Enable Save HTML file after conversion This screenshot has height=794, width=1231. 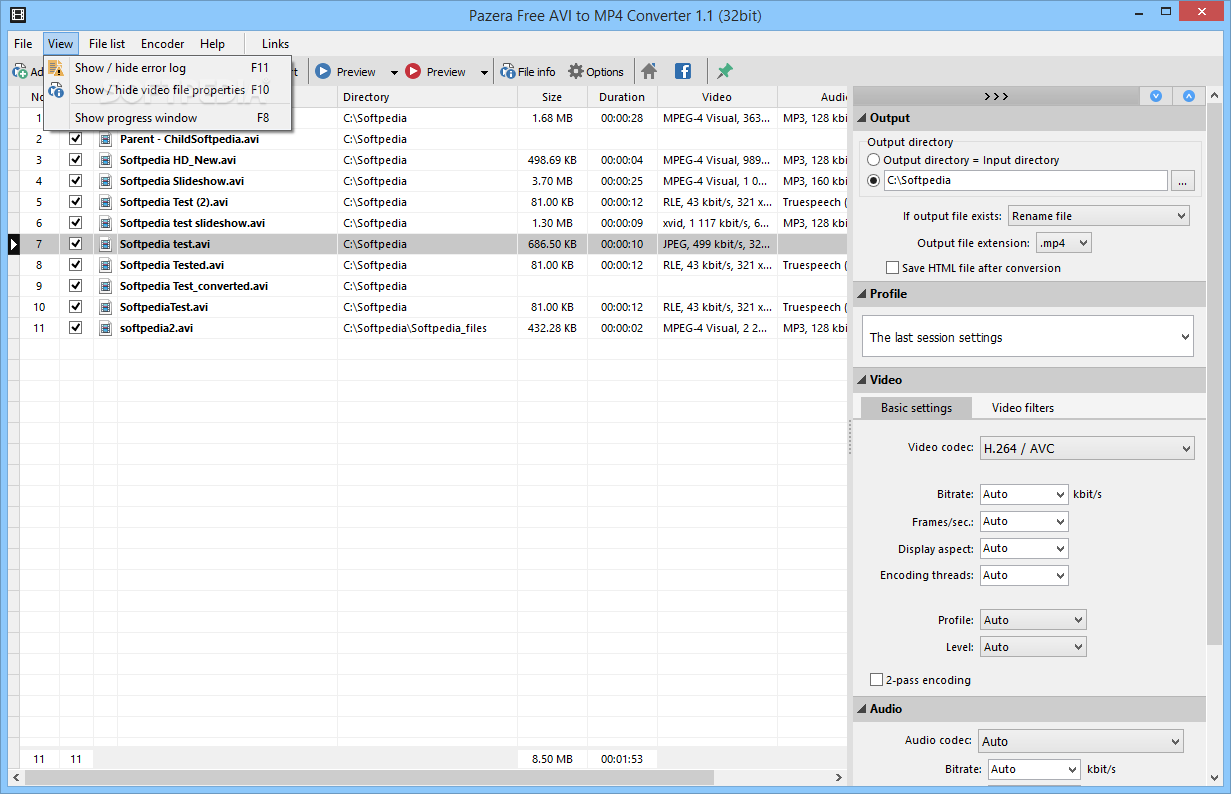point(892,268)
